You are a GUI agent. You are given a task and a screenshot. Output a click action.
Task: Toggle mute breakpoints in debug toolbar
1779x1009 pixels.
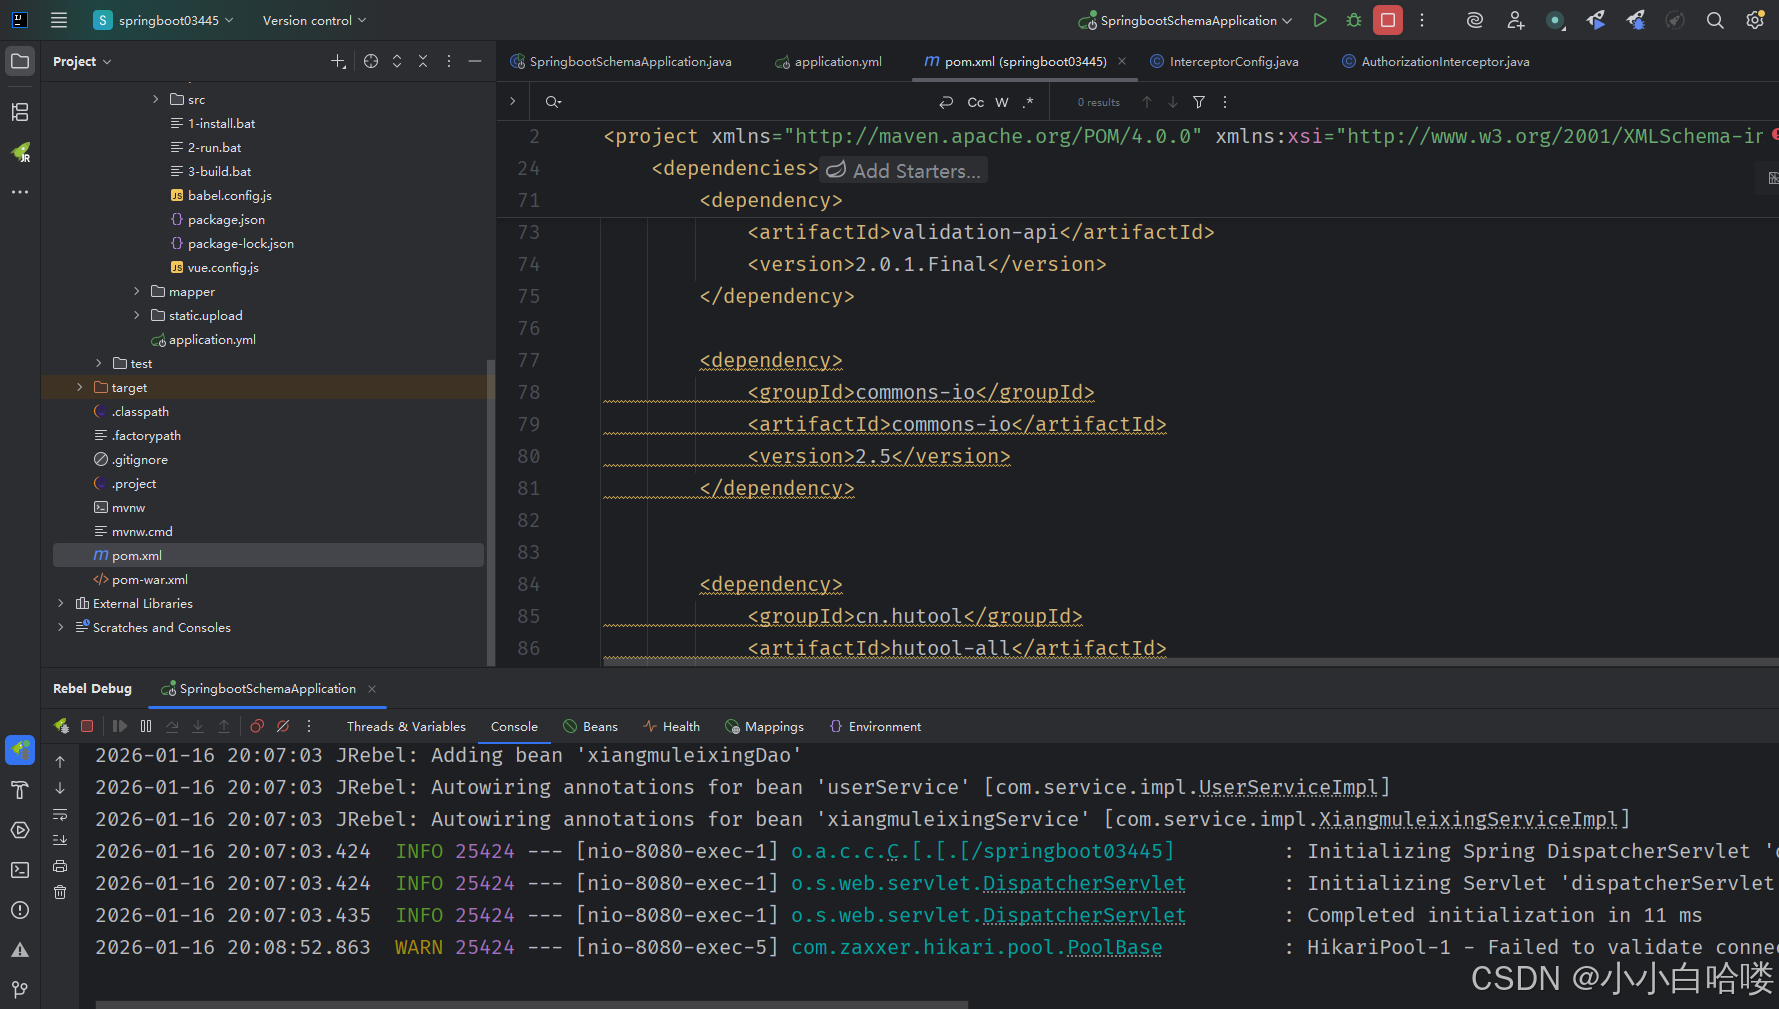[x=283, y=726]
